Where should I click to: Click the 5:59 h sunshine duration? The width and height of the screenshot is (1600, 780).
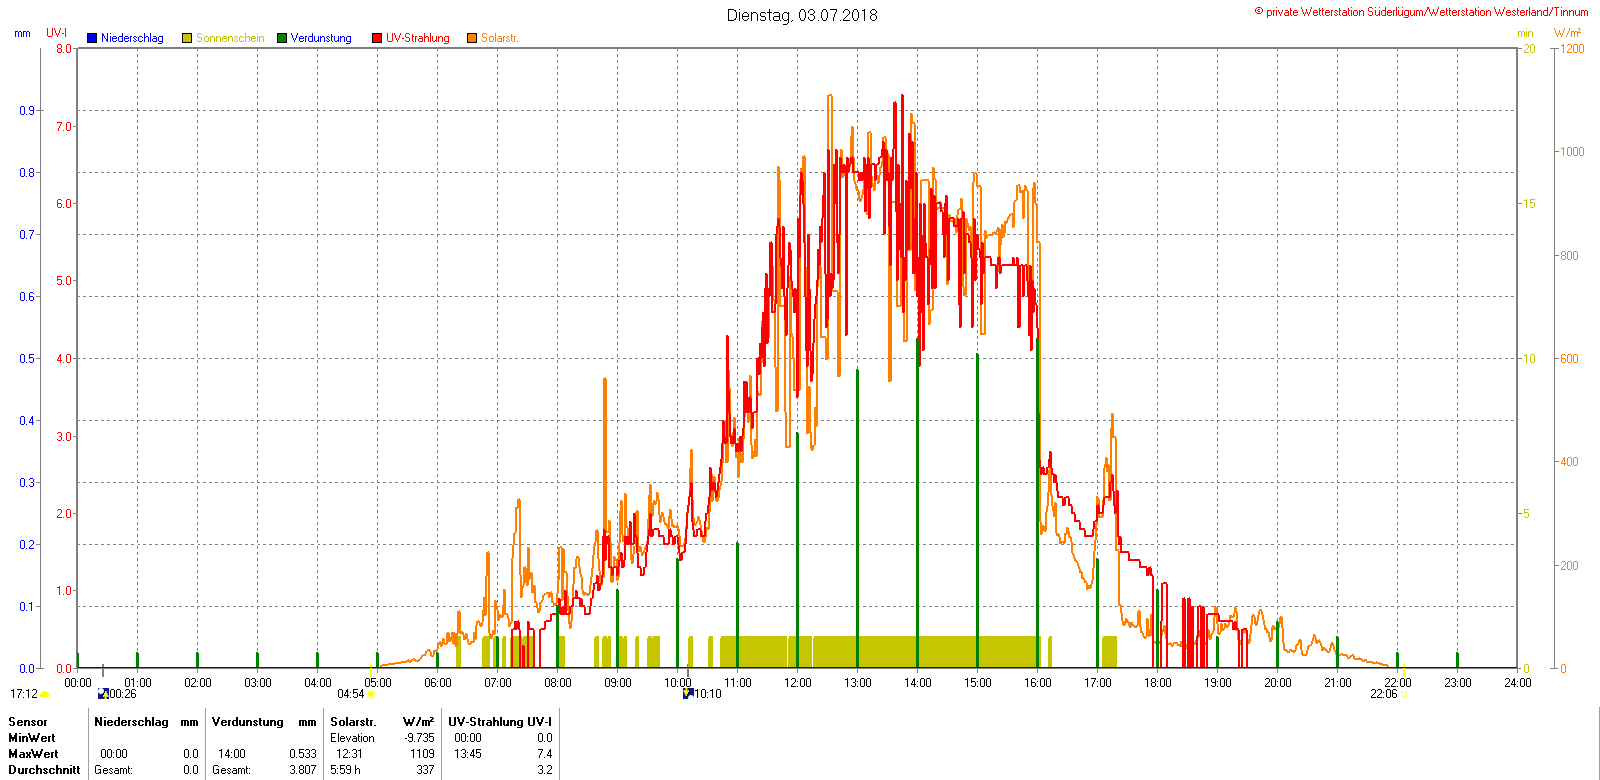click(346, 770)
